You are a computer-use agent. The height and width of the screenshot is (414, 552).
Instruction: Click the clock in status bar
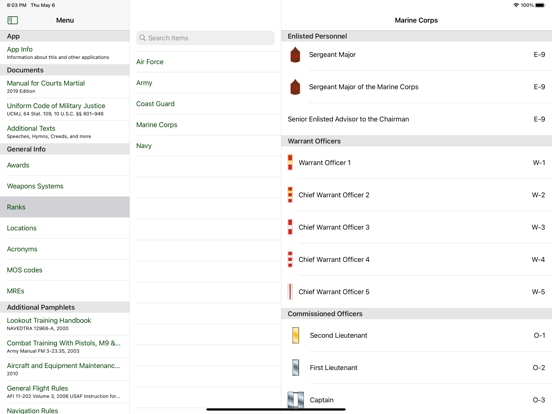(17, 5)
